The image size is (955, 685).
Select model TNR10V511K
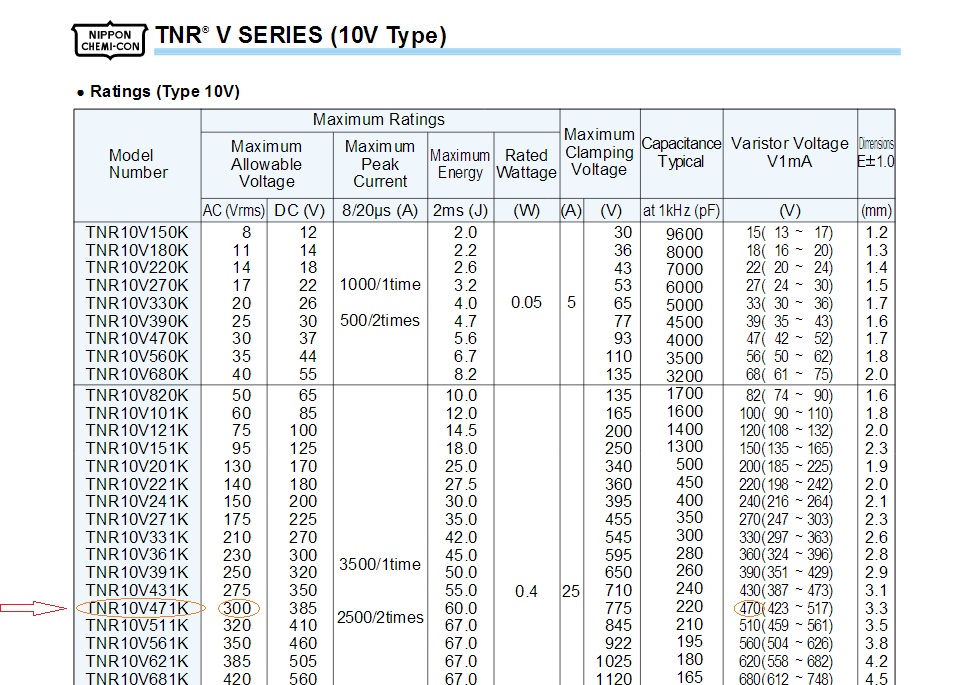(x=137, y=626)
